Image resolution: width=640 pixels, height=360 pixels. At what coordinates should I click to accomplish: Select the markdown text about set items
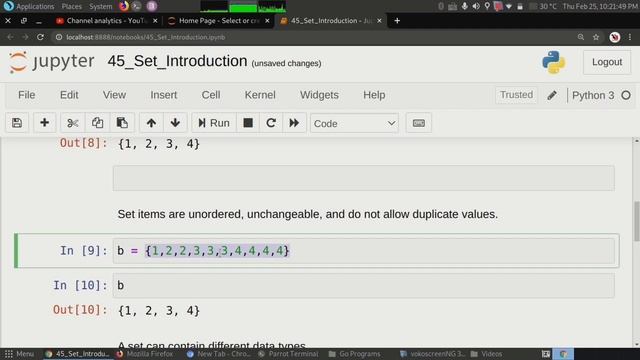(x=307, y=214)
